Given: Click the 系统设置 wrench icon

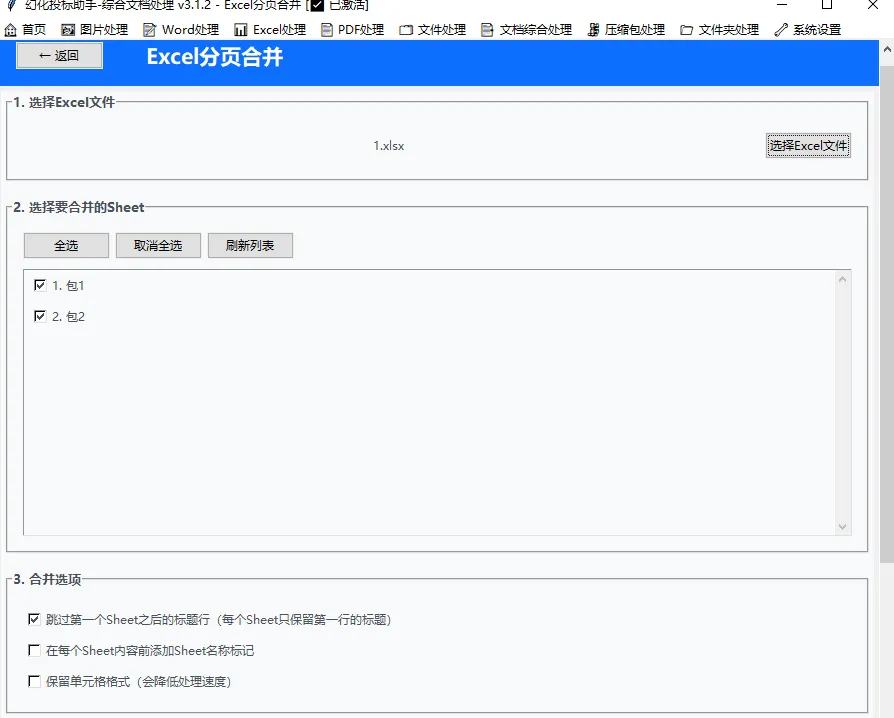Looking at the screenshot, I should click(781, 30).
